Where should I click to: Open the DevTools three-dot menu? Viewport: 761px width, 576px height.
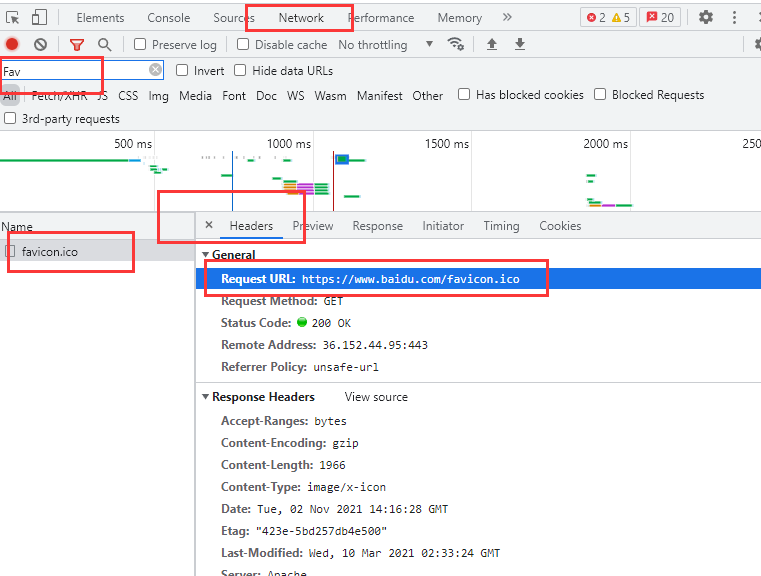(734, 18)
